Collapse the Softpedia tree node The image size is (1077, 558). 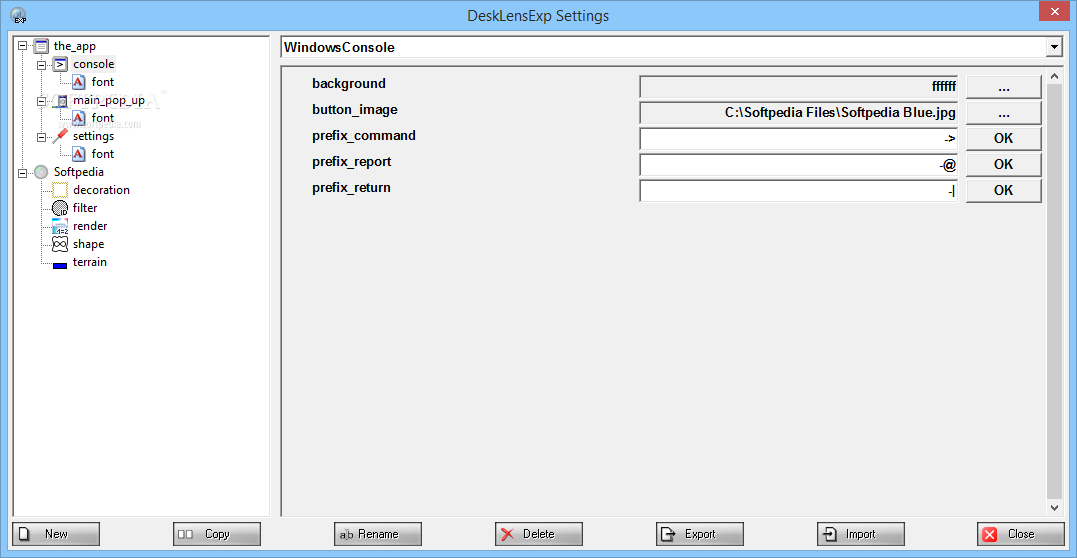pyautogui.click(x=23, y=172)
